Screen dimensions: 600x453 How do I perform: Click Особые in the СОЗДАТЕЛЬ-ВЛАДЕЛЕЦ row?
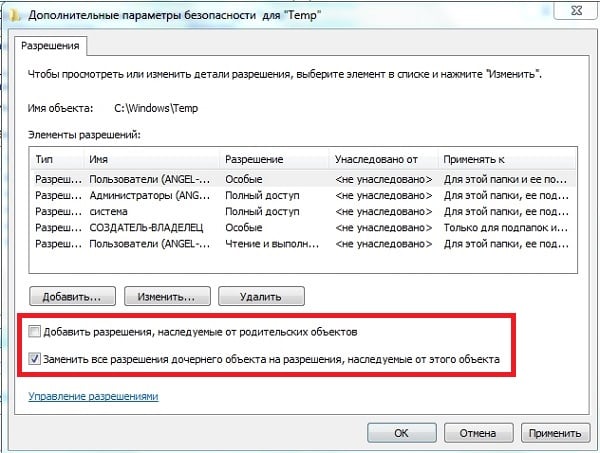(244, 228)
